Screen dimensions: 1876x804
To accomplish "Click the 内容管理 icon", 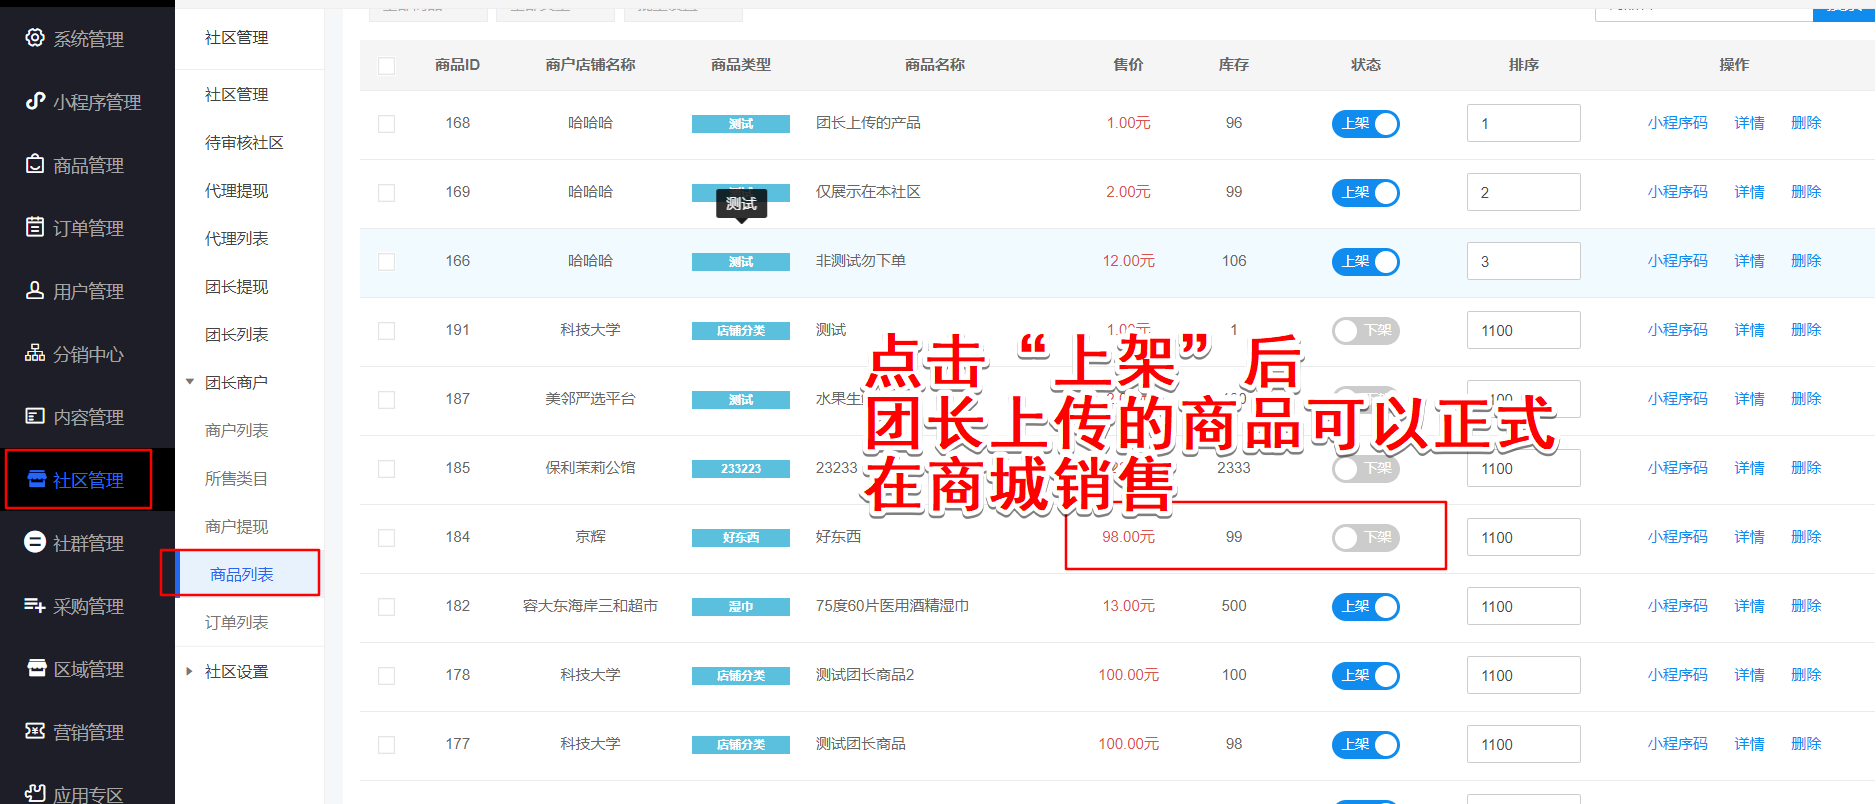I will coord(35,416).
